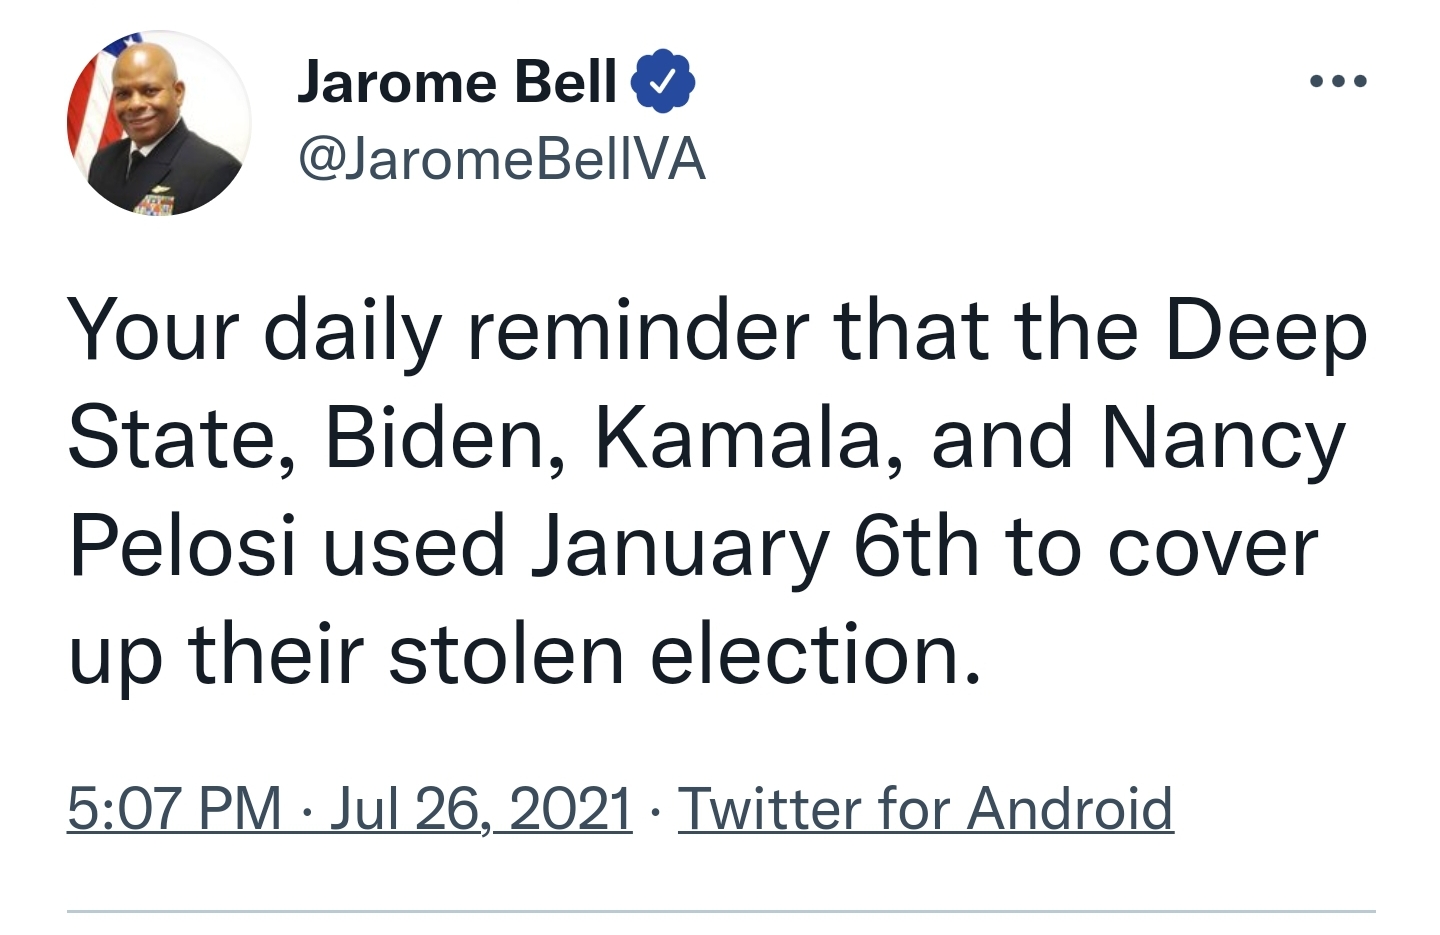Click the word "Pelosi" in the tweet

point(183,547)
